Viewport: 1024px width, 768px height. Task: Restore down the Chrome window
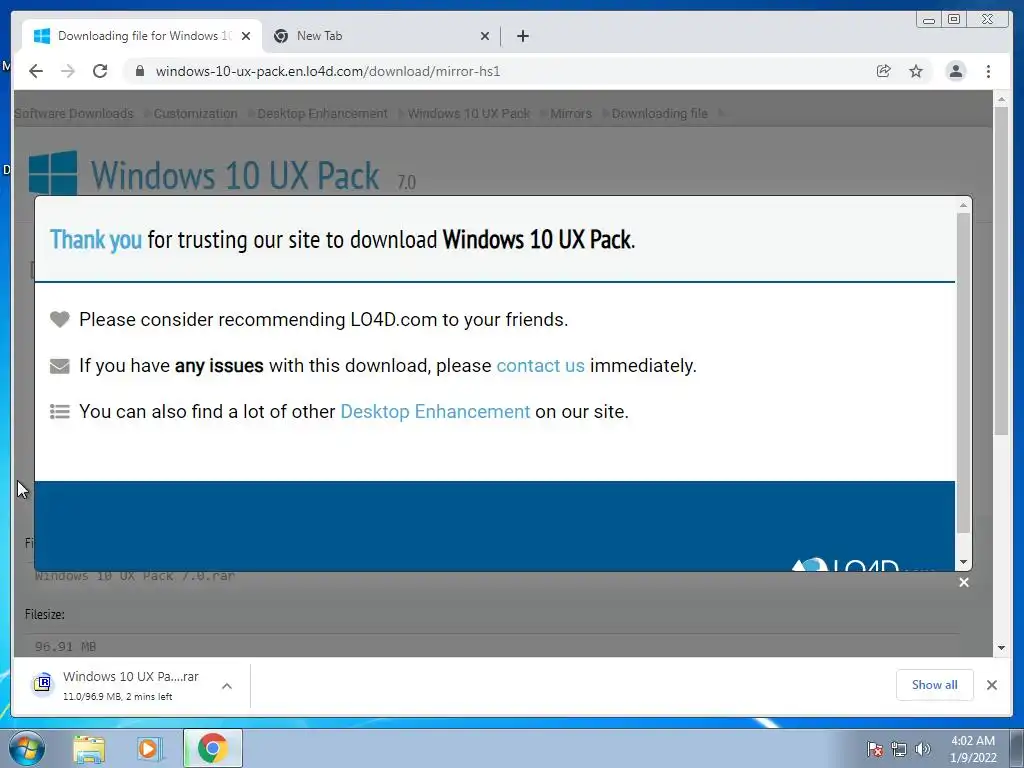pyautogui.click(x=953, y=20)
